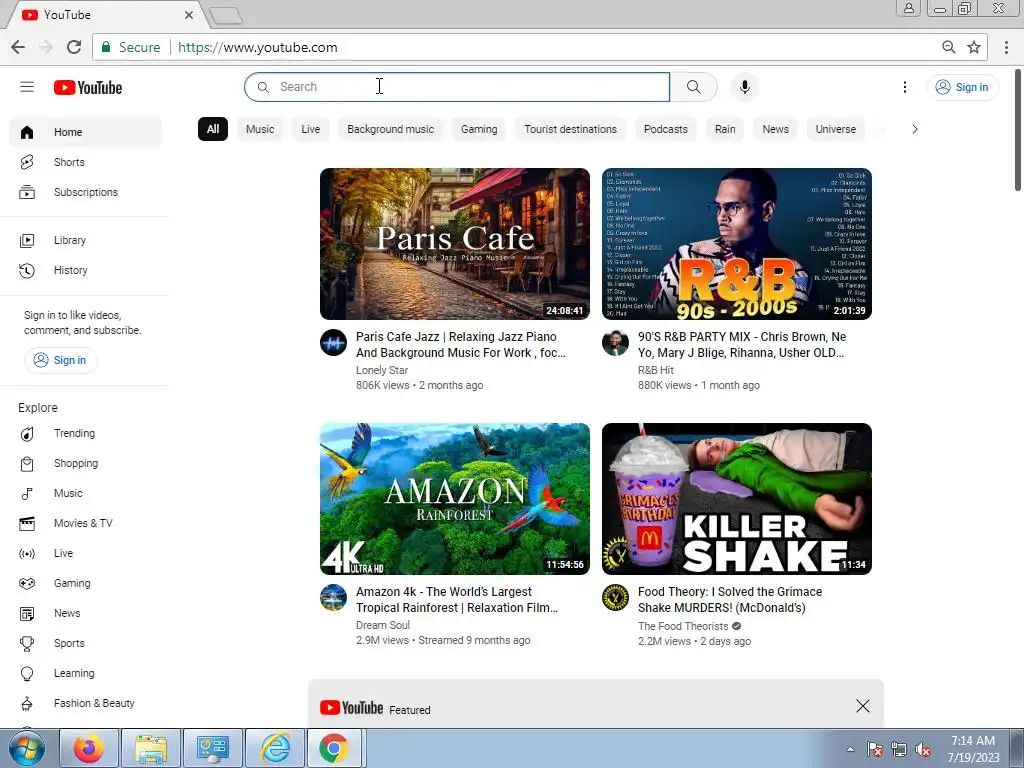
Task: Click the Learning lightbulb icon
Action: [x=27, y=673]
